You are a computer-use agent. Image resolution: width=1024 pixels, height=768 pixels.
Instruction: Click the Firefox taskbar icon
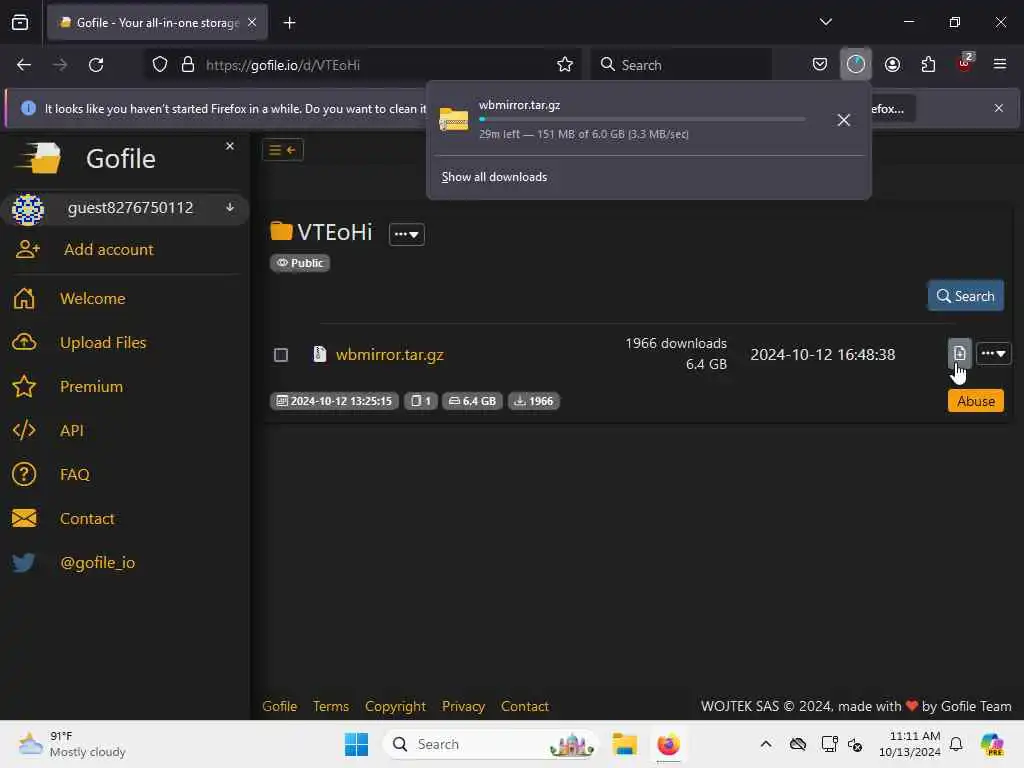point(668,744)
